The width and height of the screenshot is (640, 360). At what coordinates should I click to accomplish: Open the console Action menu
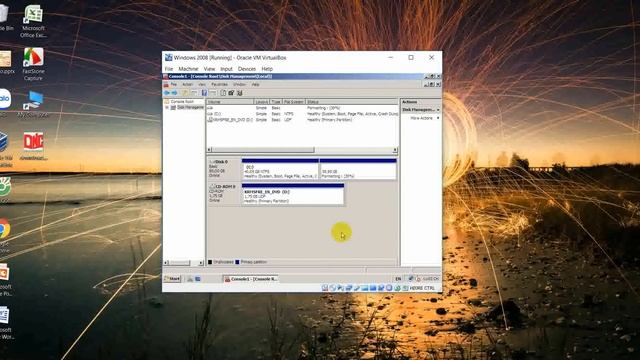187,84
